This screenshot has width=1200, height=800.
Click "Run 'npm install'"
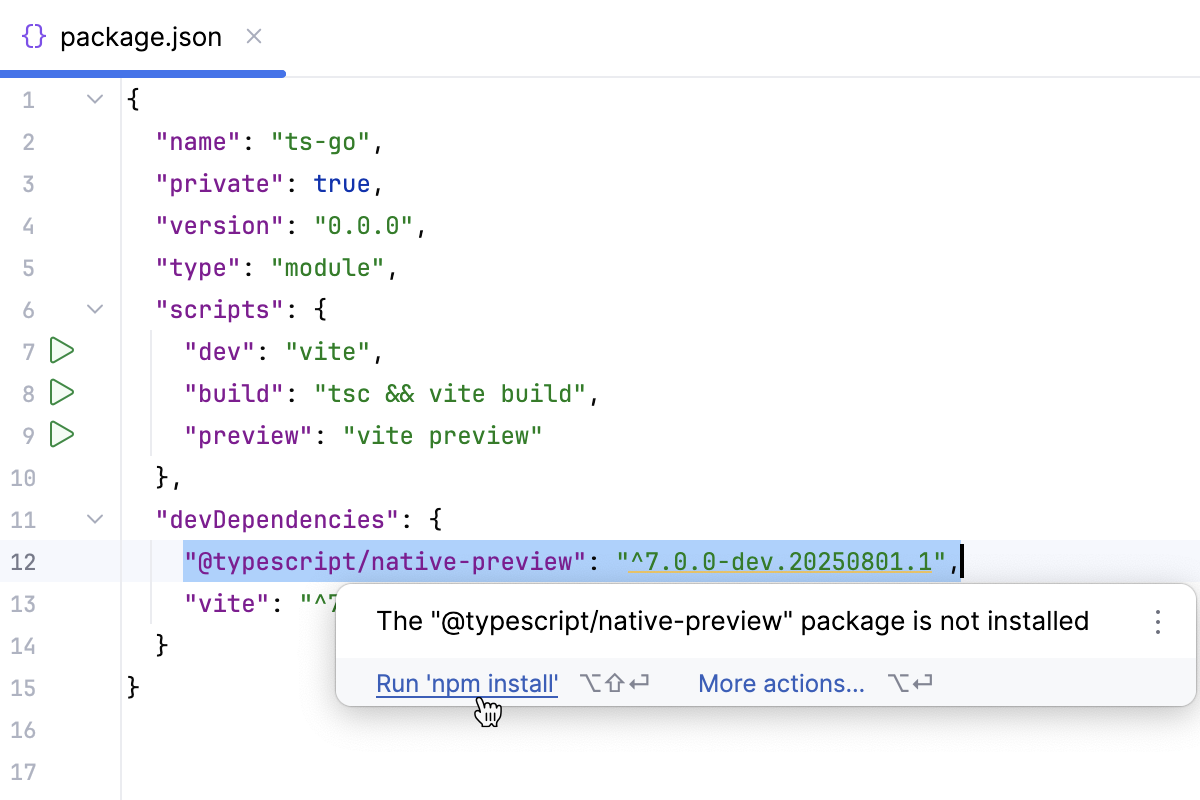click(466, 683)
